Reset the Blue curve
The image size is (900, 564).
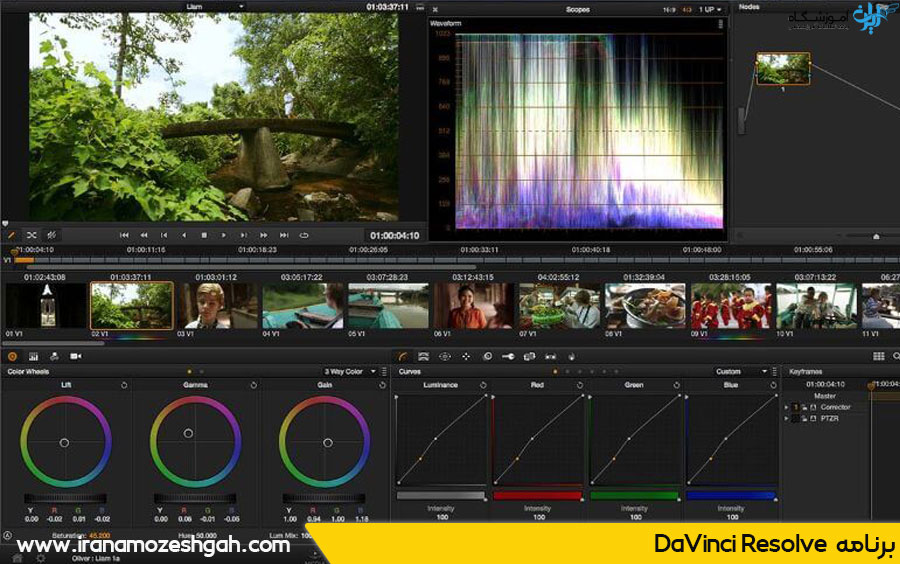click(x=773, y=385)
